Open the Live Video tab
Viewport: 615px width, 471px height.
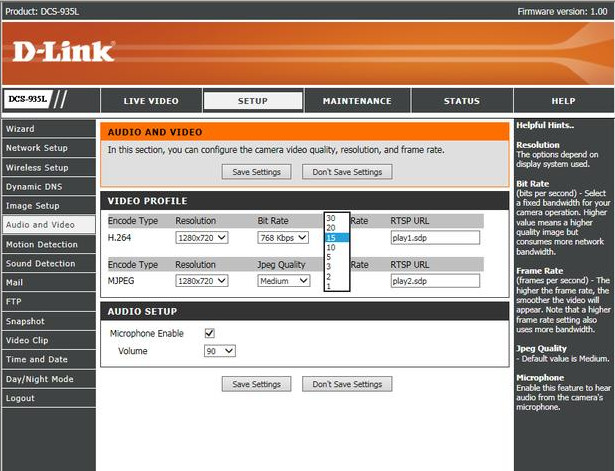point(151,101)
